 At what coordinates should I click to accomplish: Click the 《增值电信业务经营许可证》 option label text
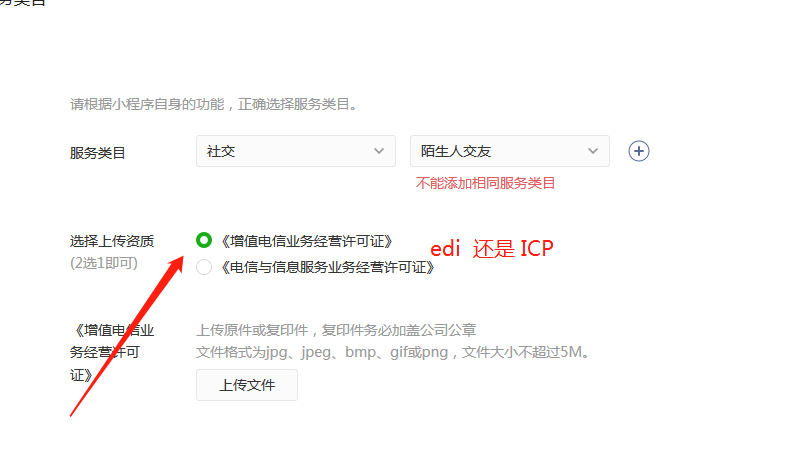point(306,241)
